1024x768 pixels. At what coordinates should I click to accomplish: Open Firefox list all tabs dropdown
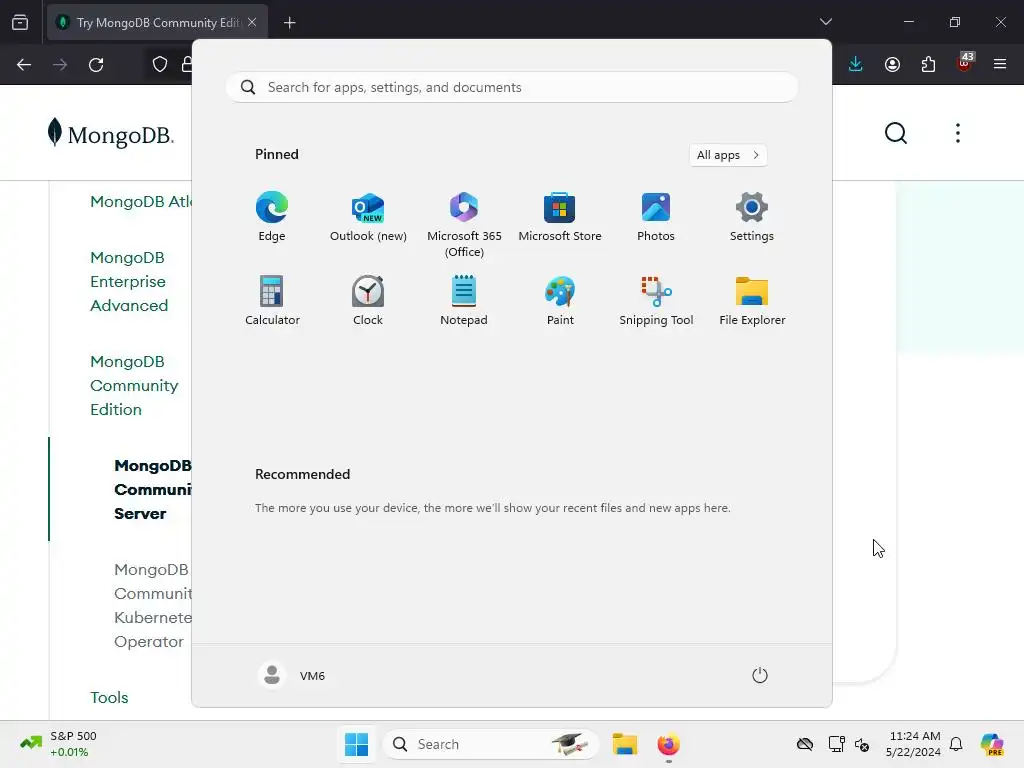[825, 22]
